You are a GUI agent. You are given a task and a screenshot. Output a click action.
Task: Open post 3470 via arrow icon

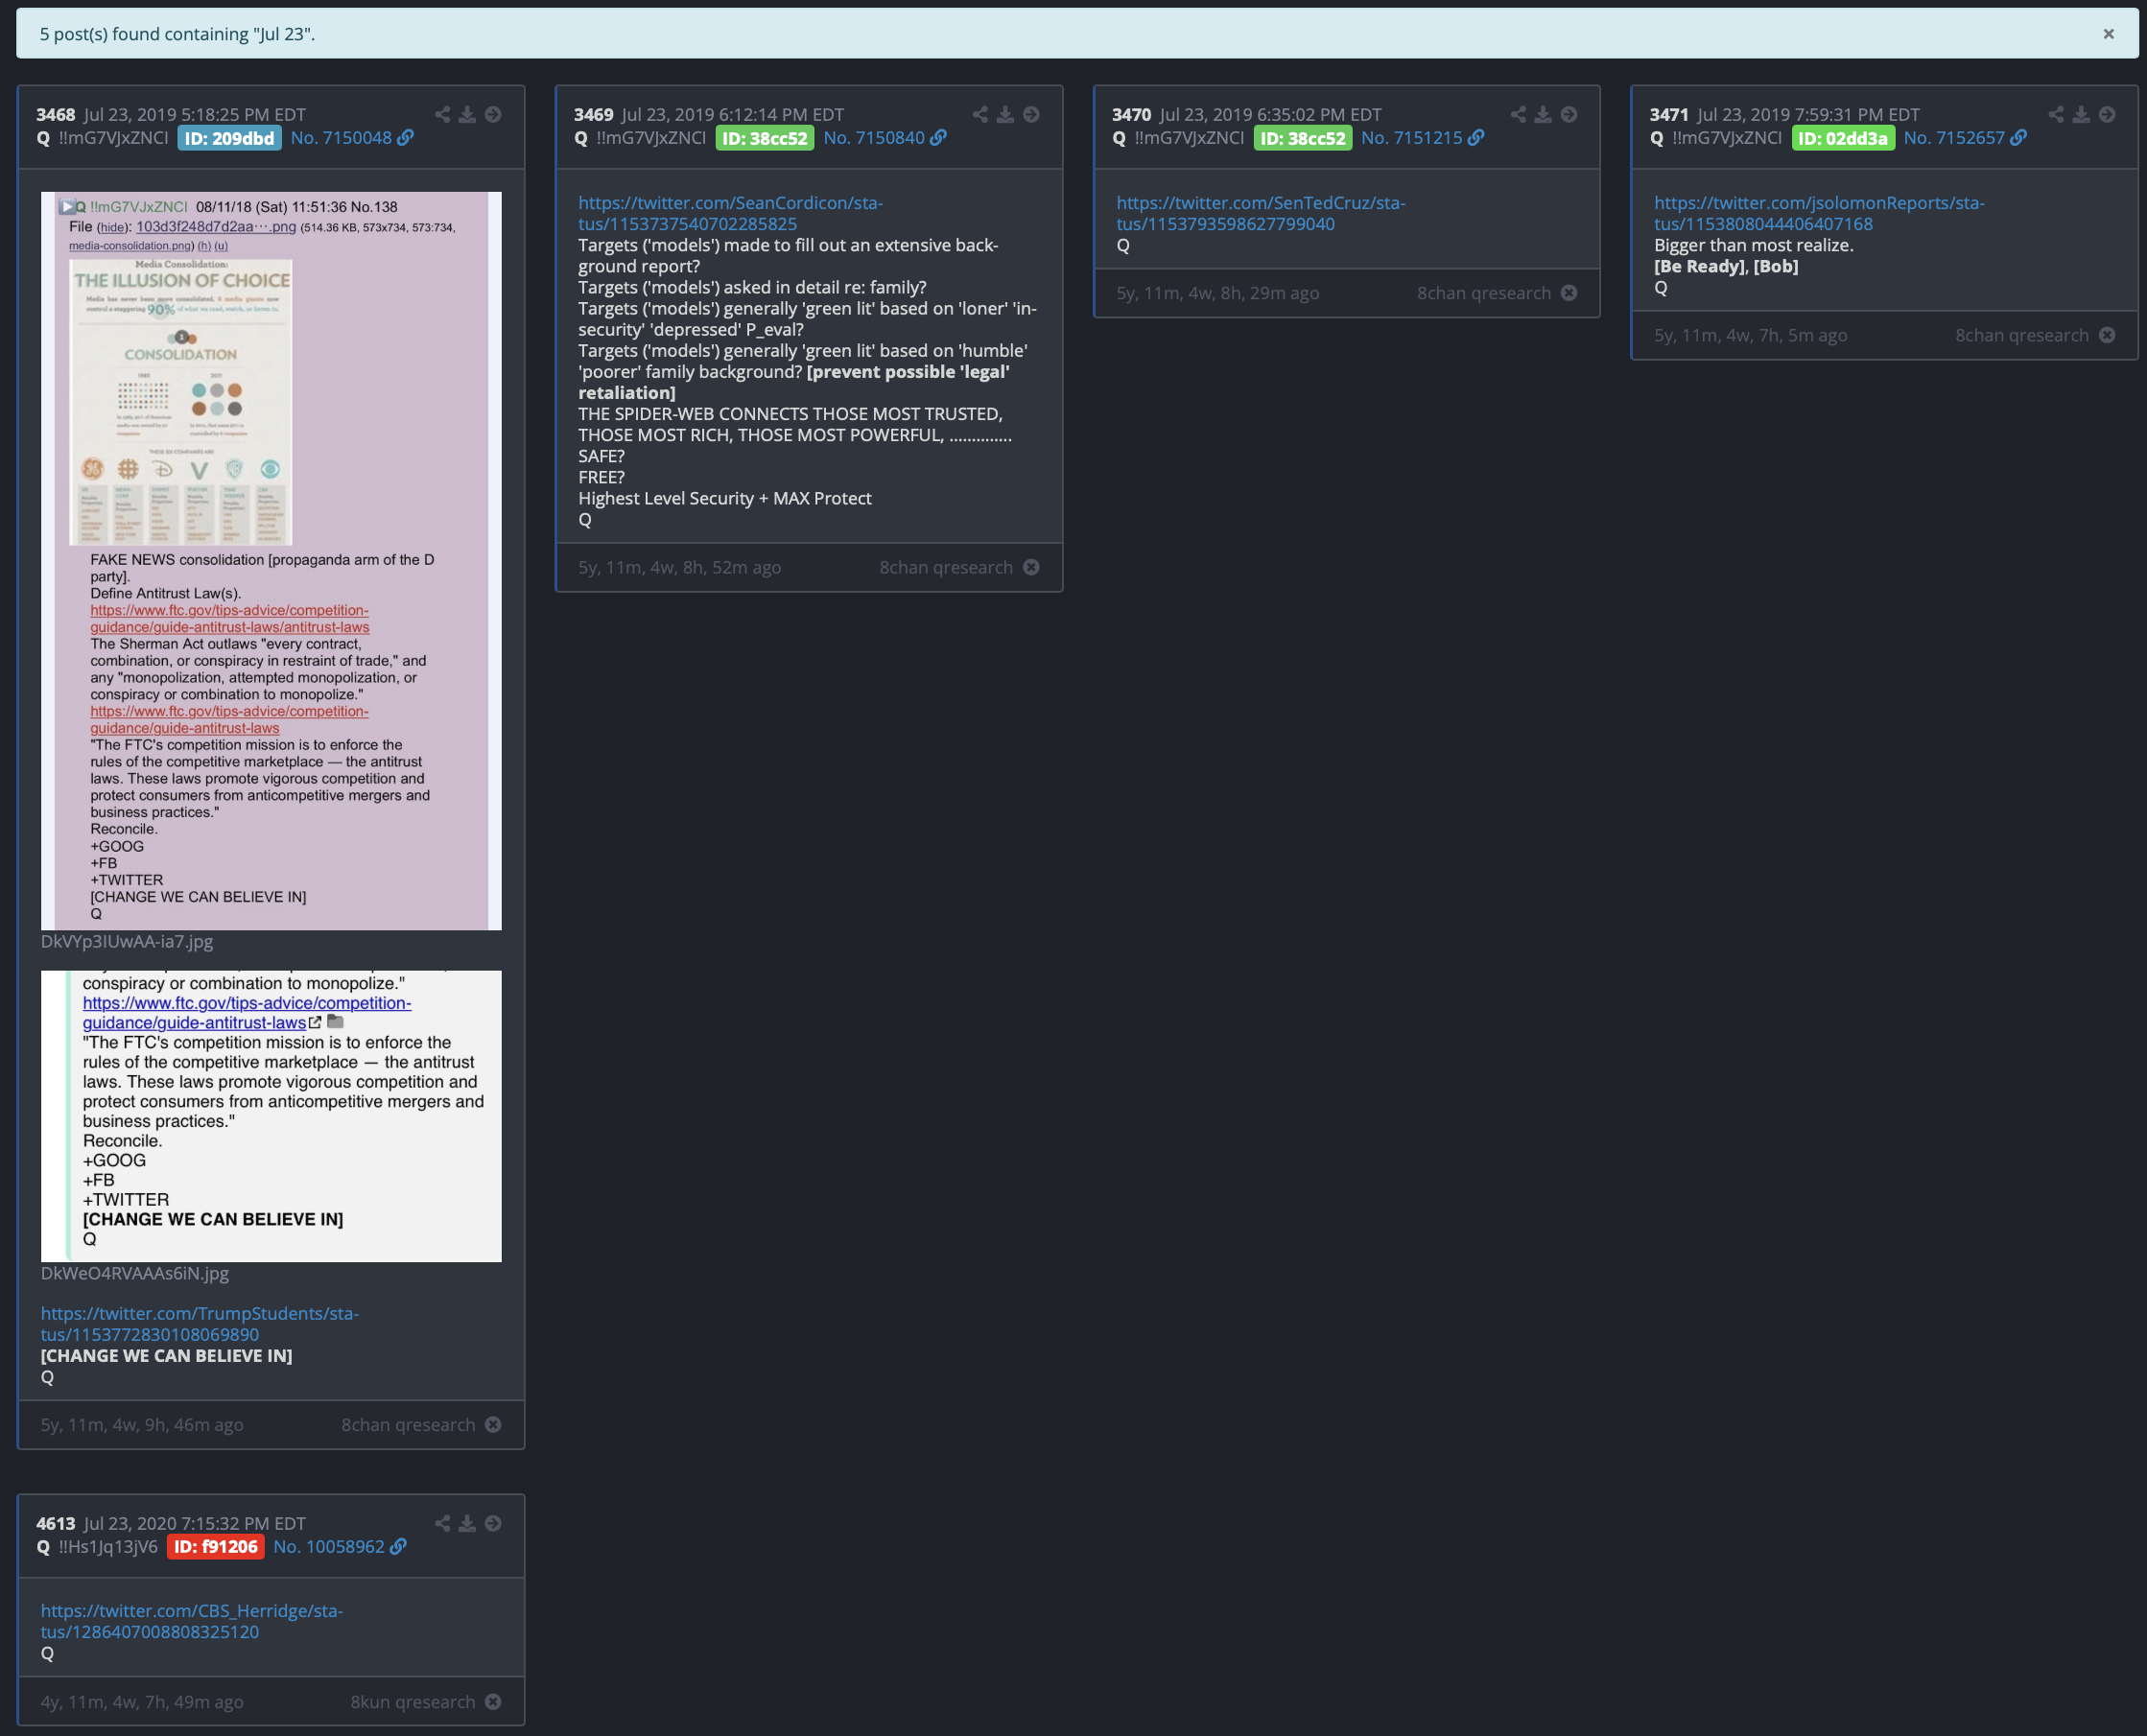(1569, 114)
